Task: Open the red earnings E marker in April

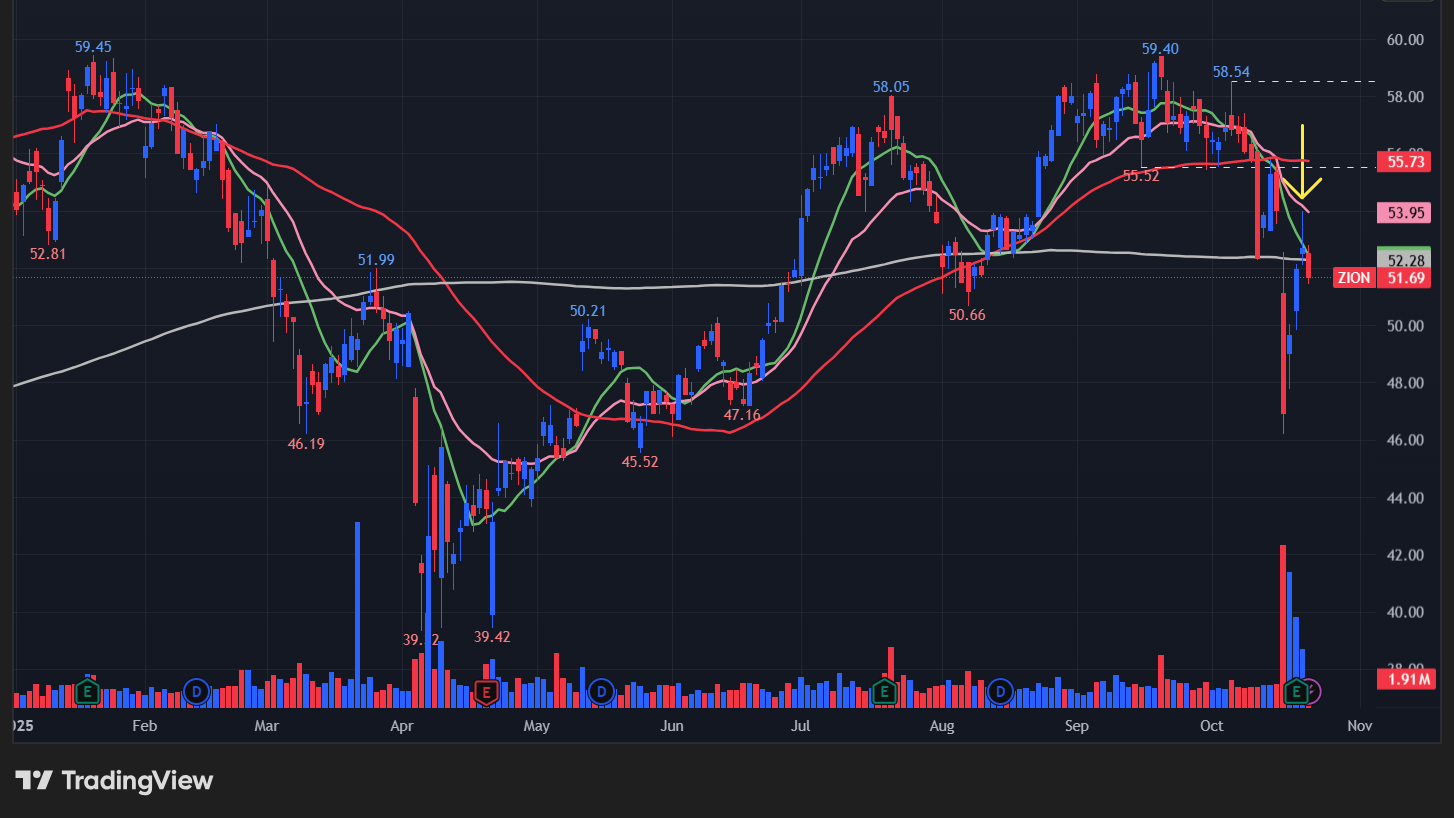Action: tap(486, 691)
